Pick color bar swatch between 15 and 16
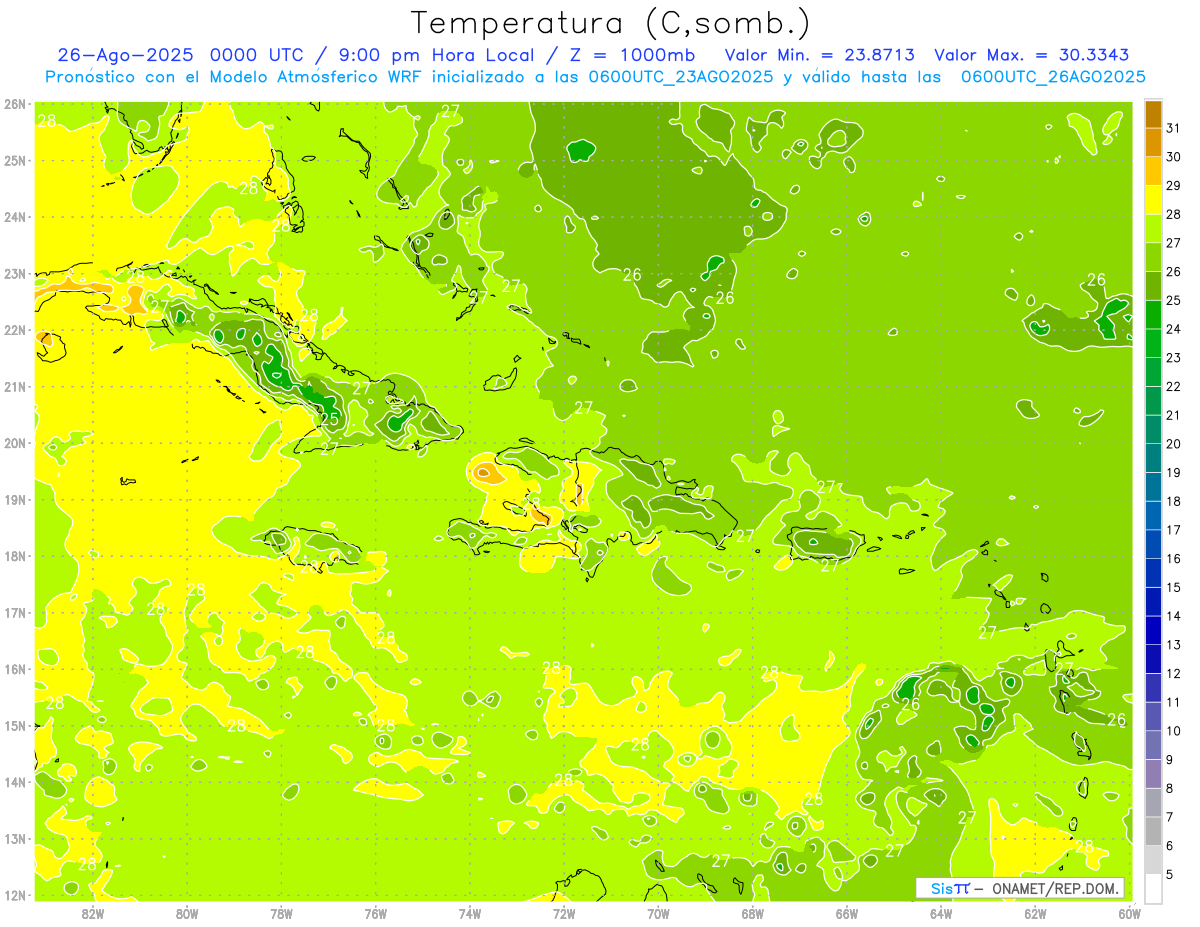The height and width of the screenshot is (927, 1200). (x=1153, y=573)
